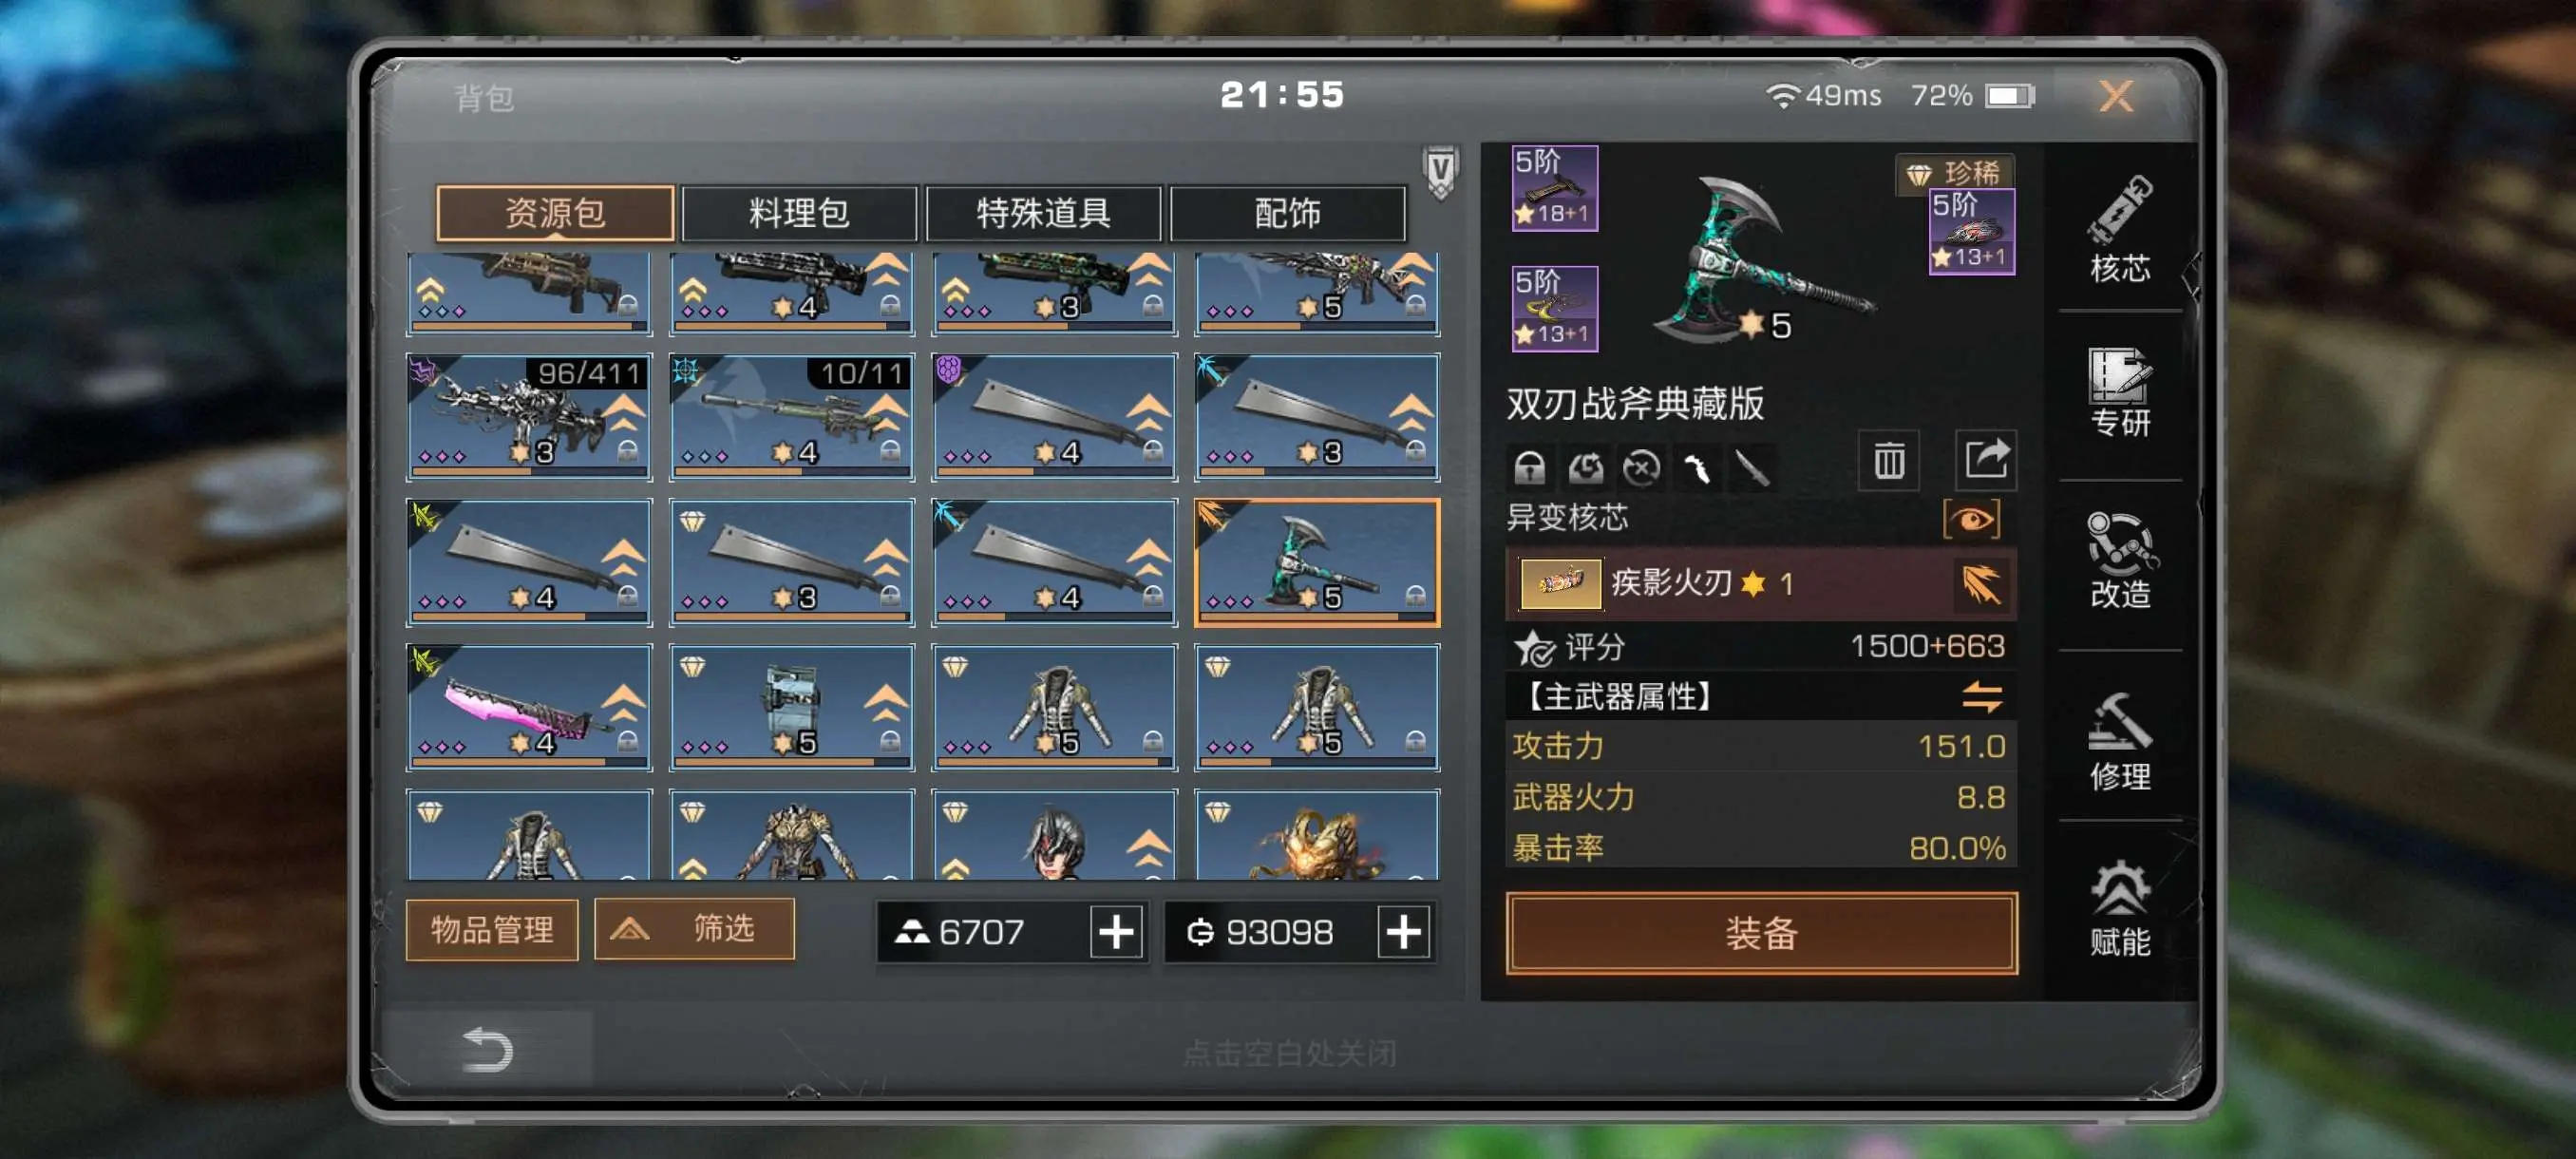Viewport: 2576px width, 1159px height.
Task: Click the back arrow icon
Action: click(x=488, y=1049)
